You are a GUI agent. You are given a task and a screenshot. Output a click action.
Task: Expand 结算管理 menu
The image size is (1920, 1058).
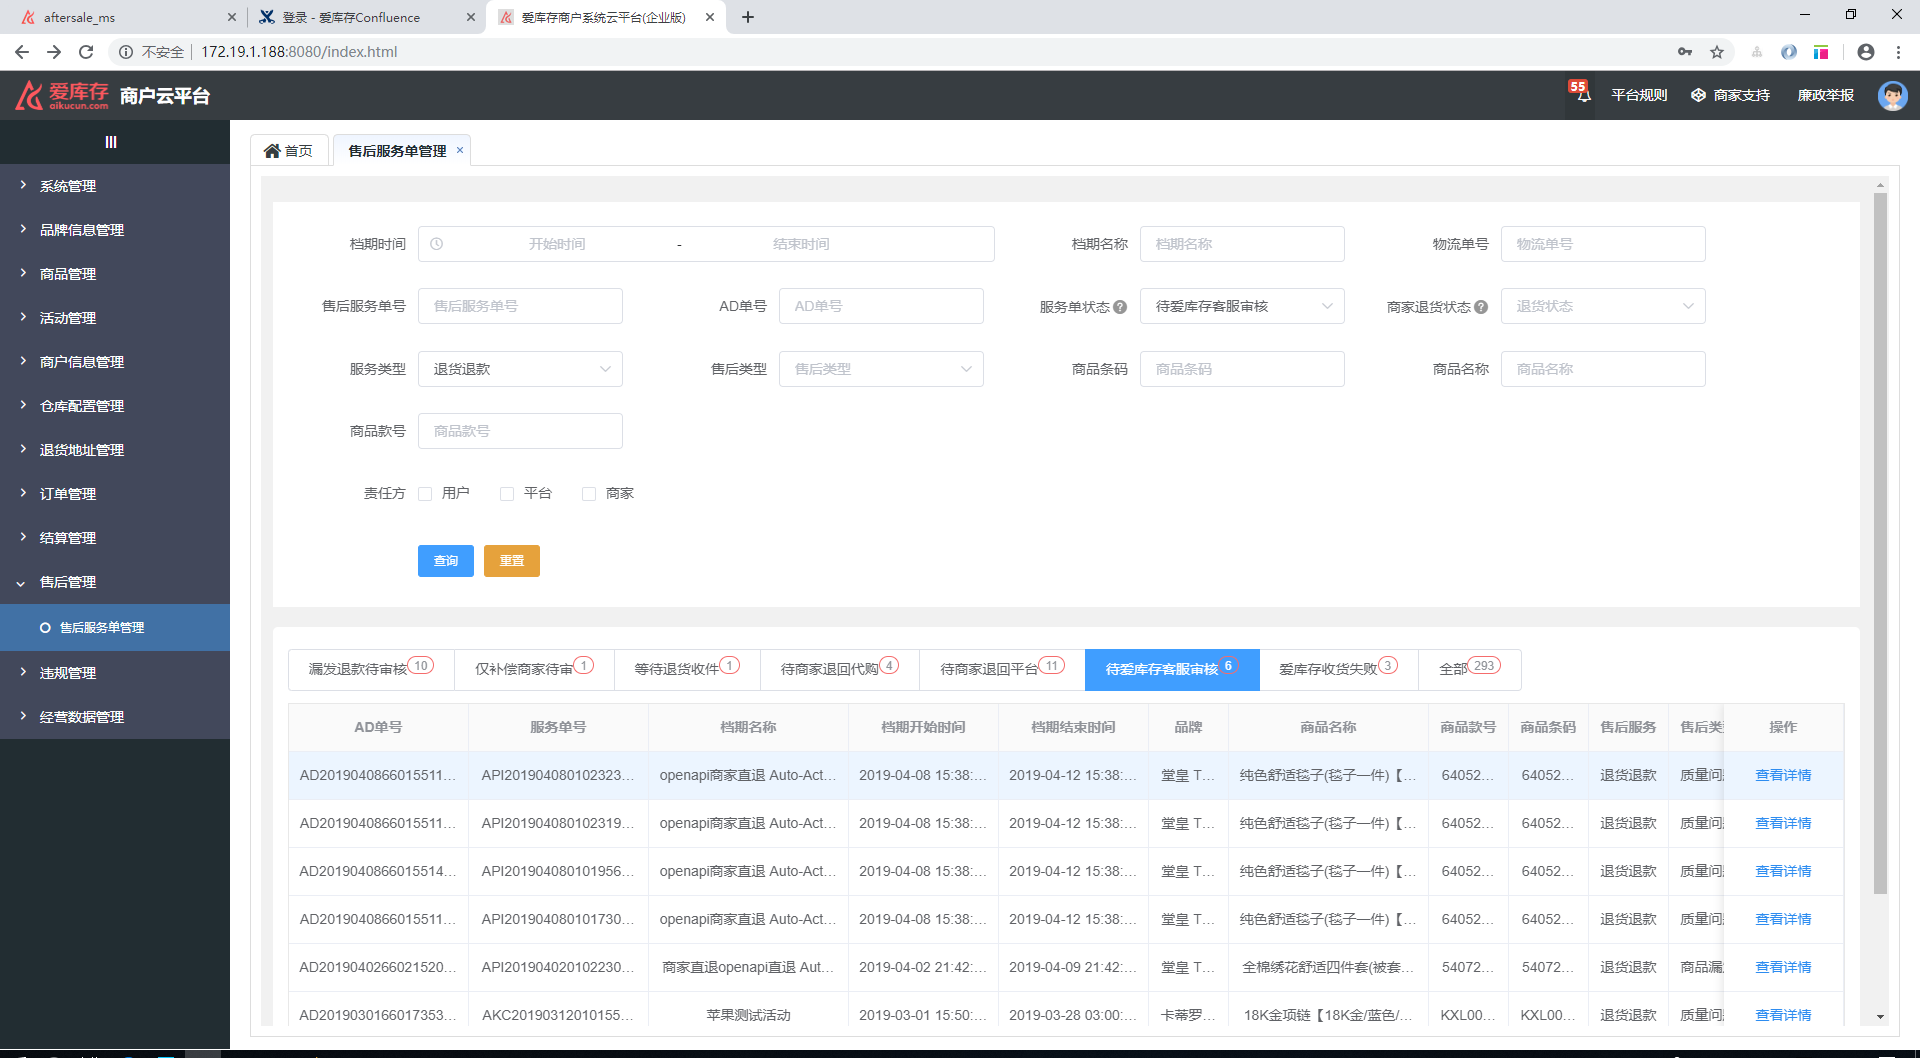115,538
